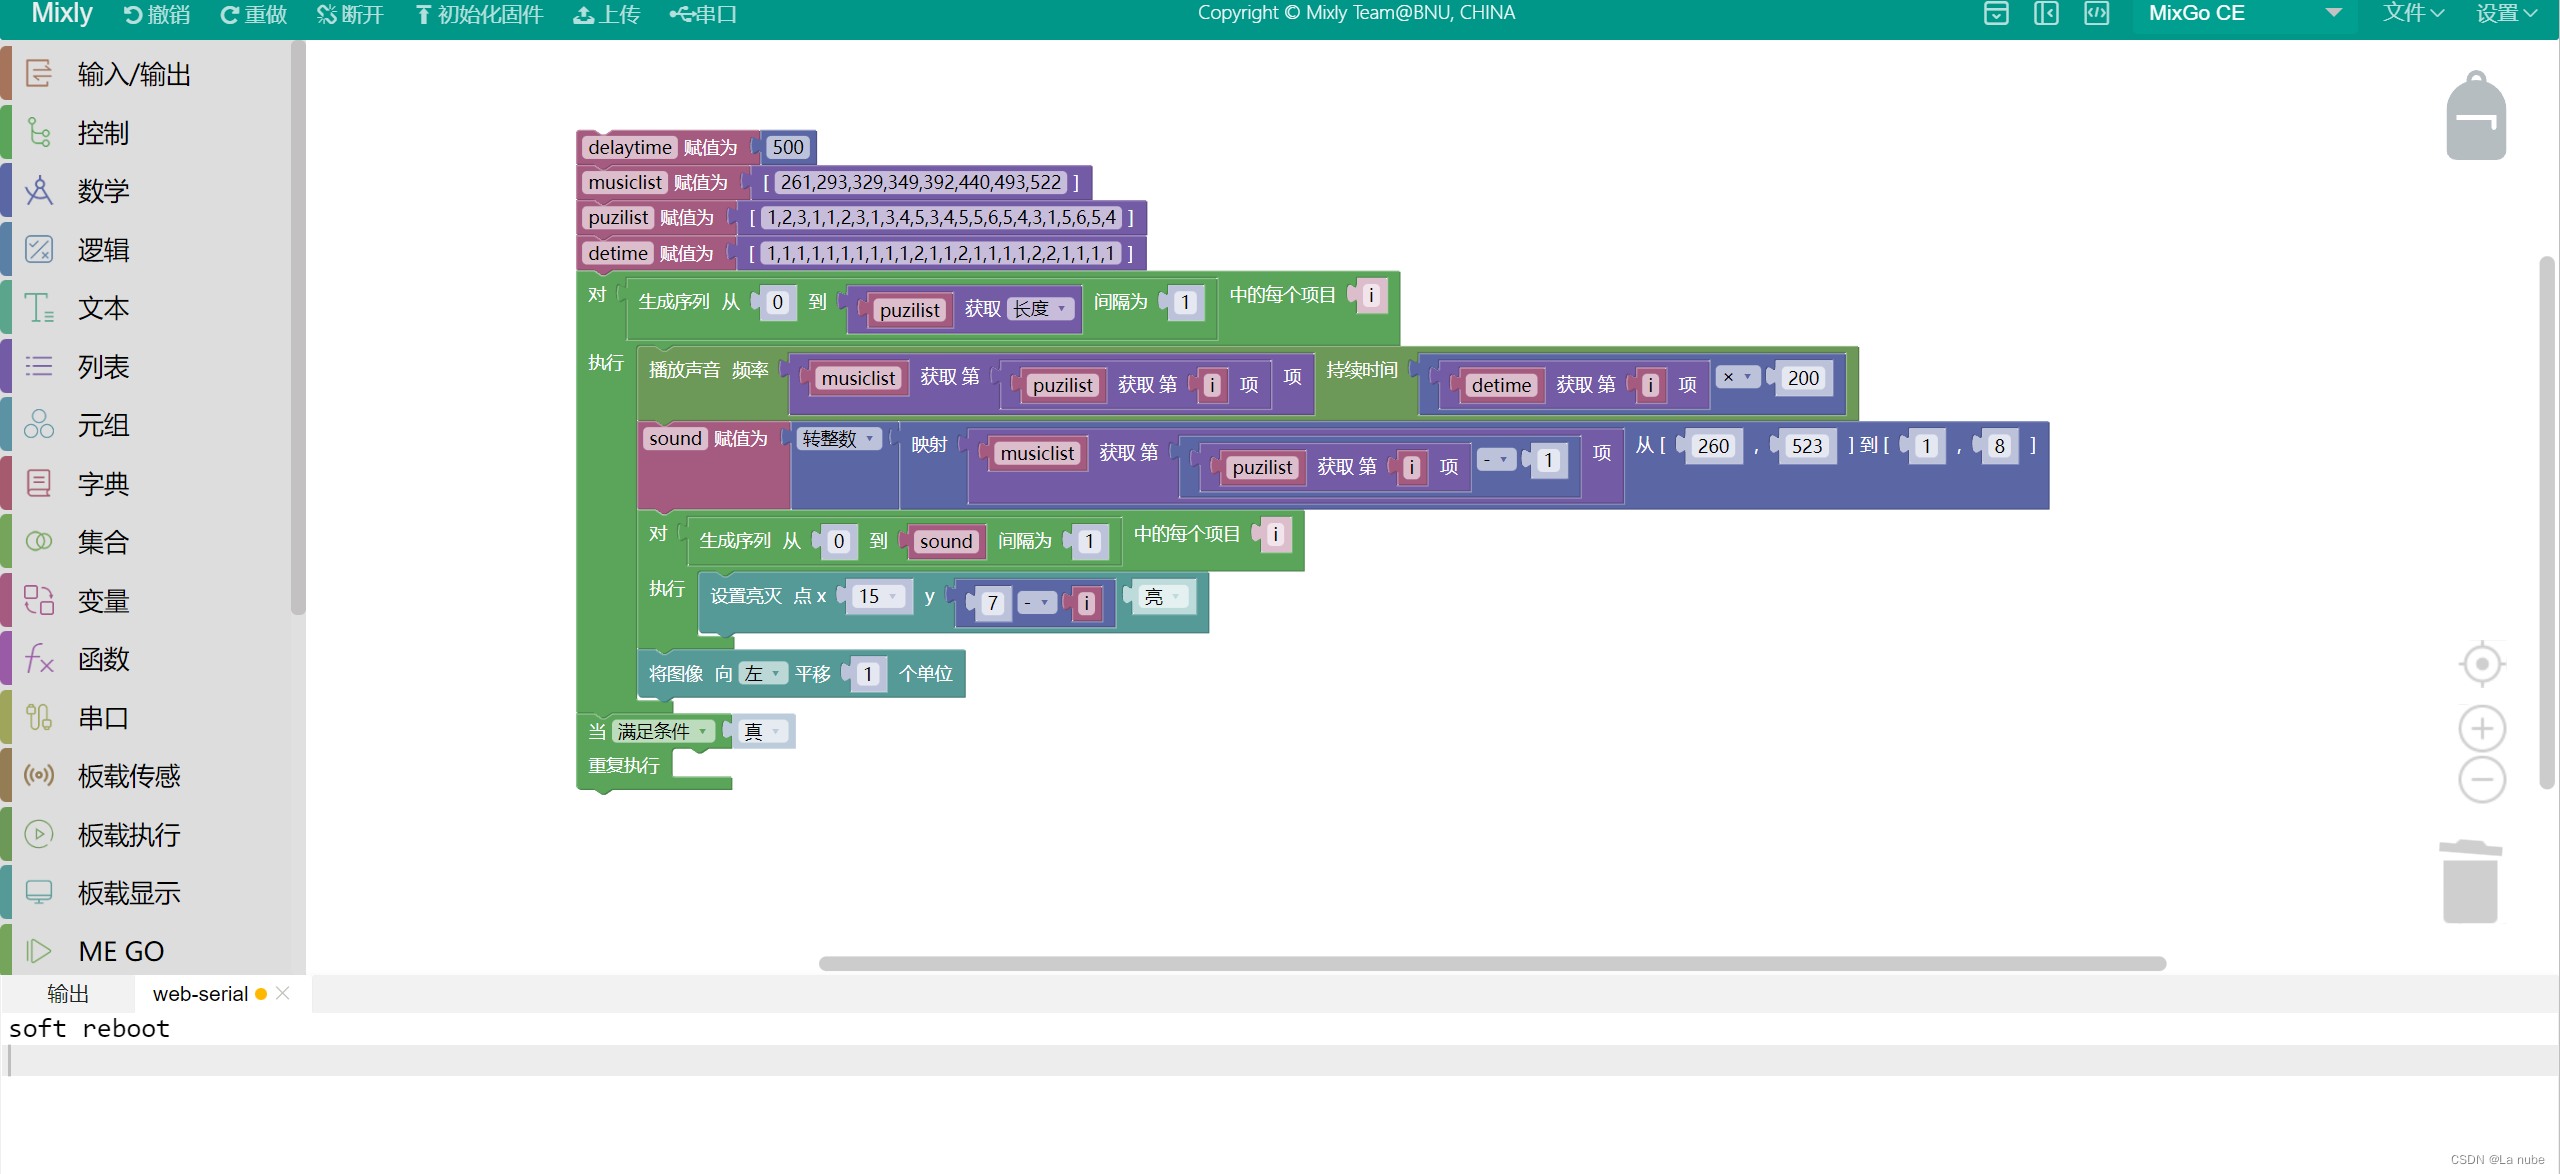Select the 将图像 shift image block
The image size is (2560, 1174).
(800, 674)
